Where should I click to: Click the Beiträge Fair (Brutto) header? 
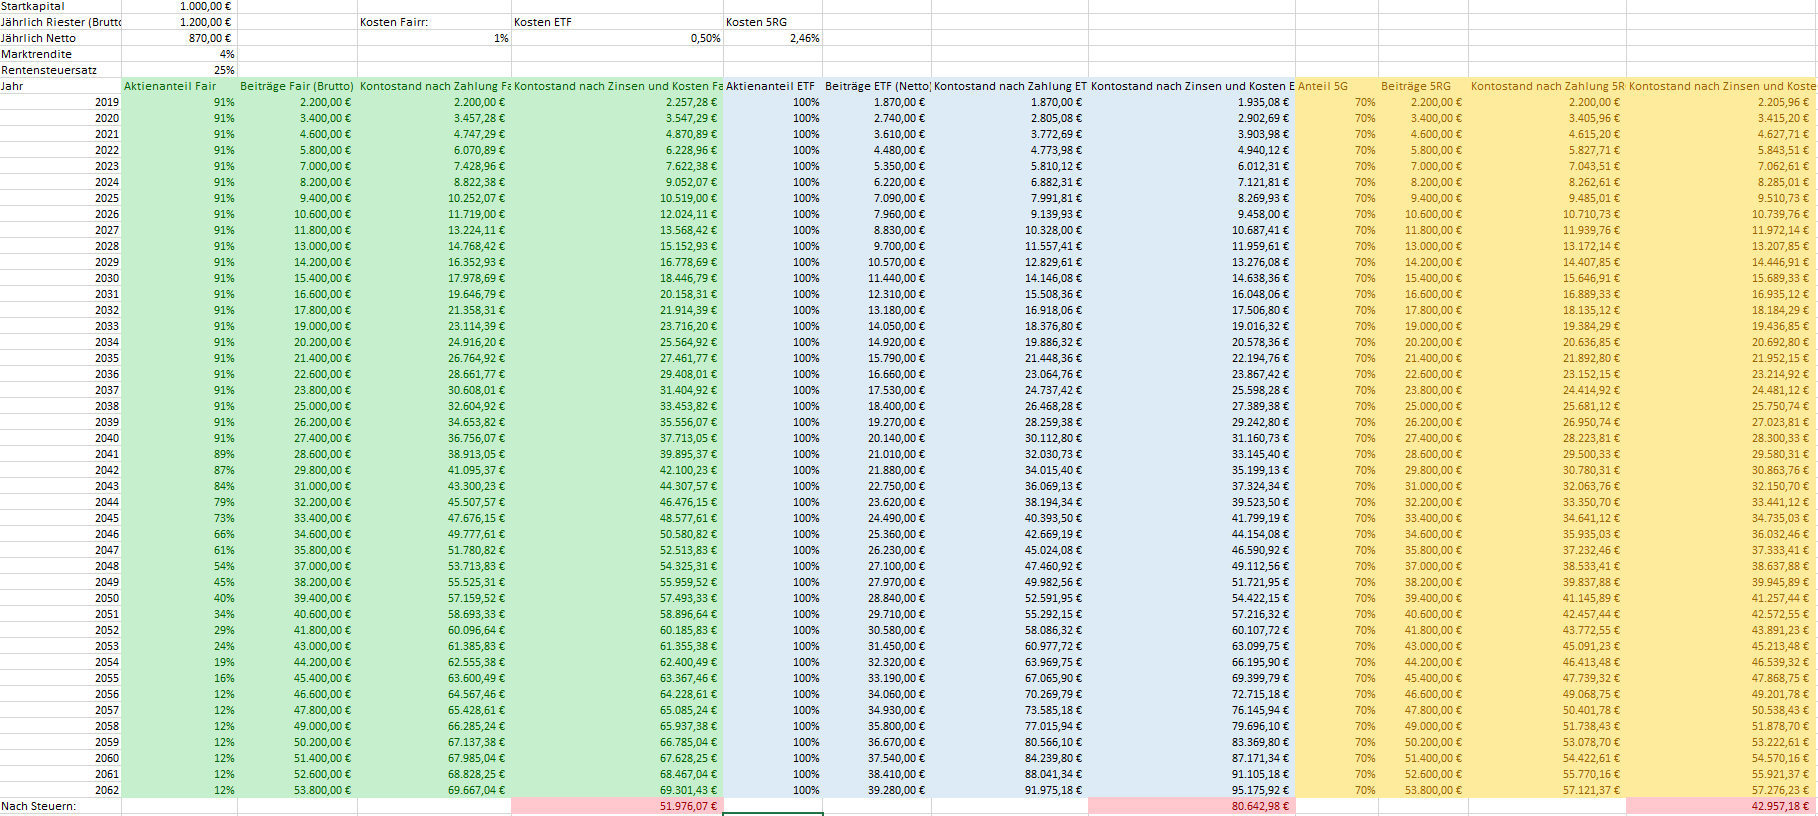tap(297, 86)
